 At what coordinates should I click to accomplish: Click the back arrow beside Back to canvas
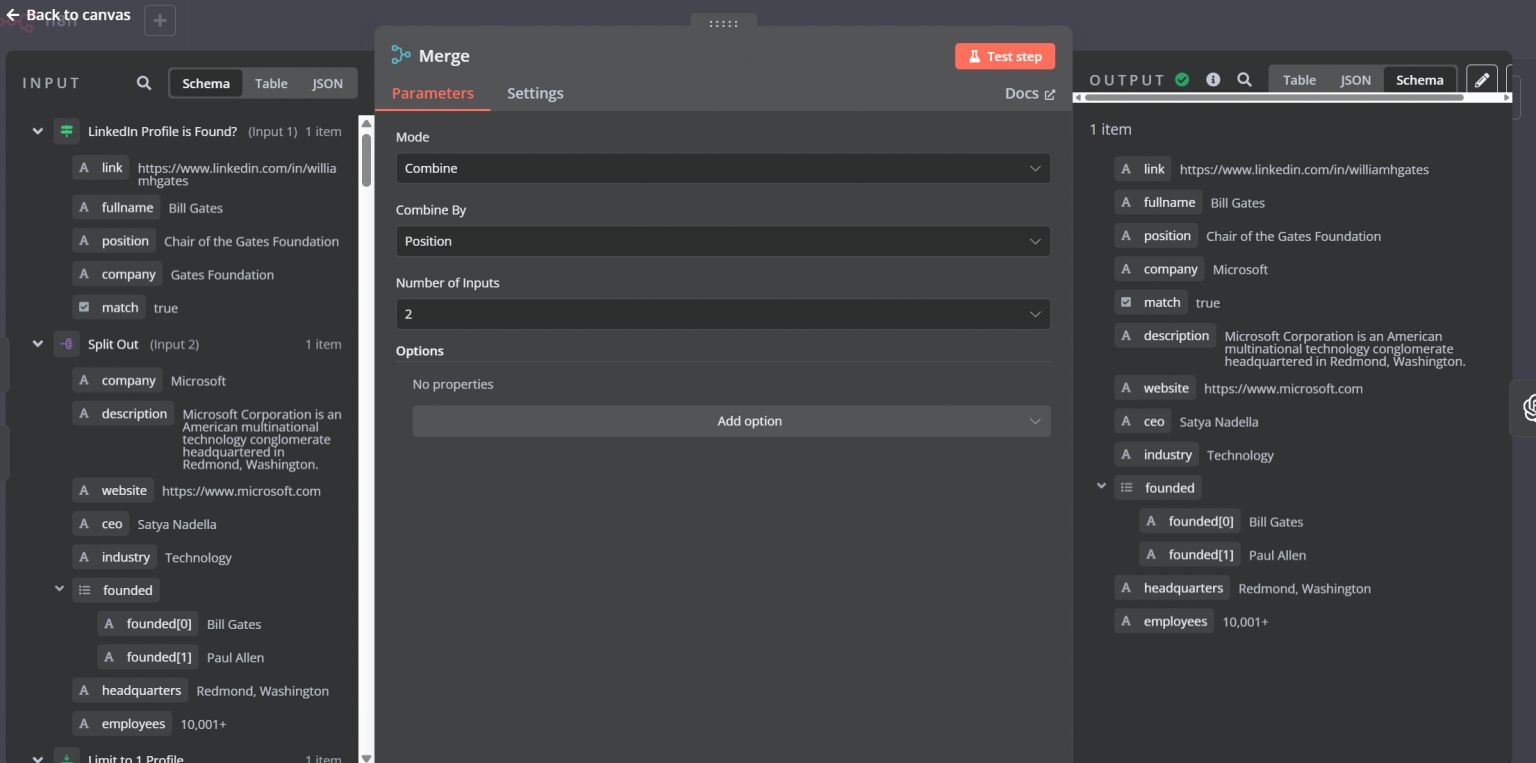pos(11,14)
